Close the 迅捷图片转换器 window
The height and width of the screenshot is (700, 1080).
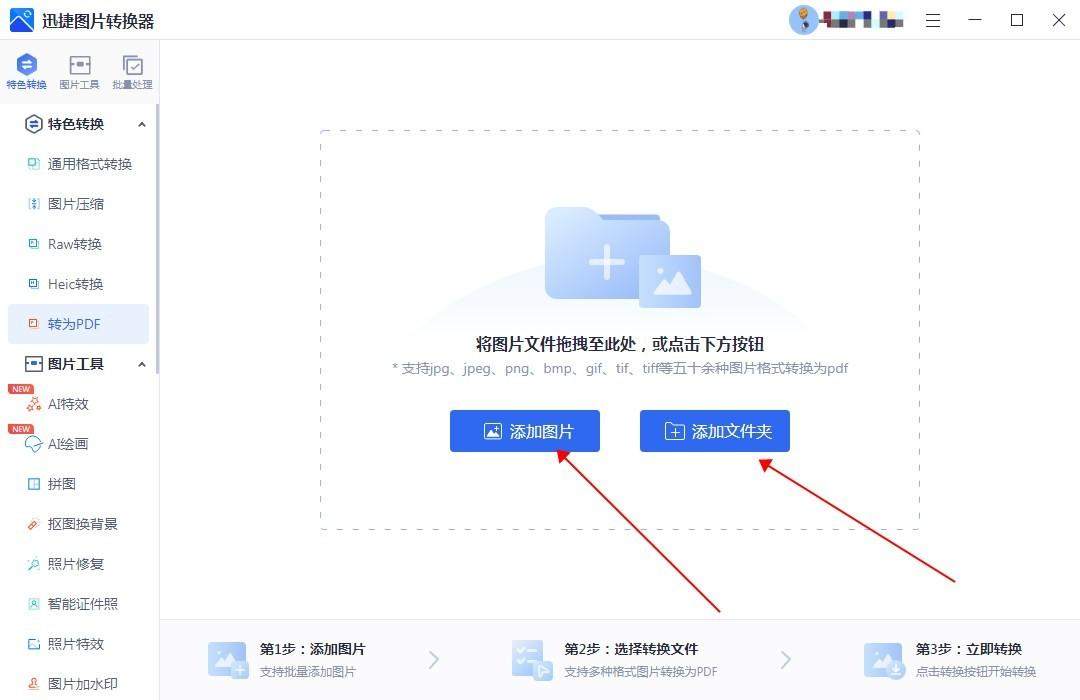click(1059, 21)
